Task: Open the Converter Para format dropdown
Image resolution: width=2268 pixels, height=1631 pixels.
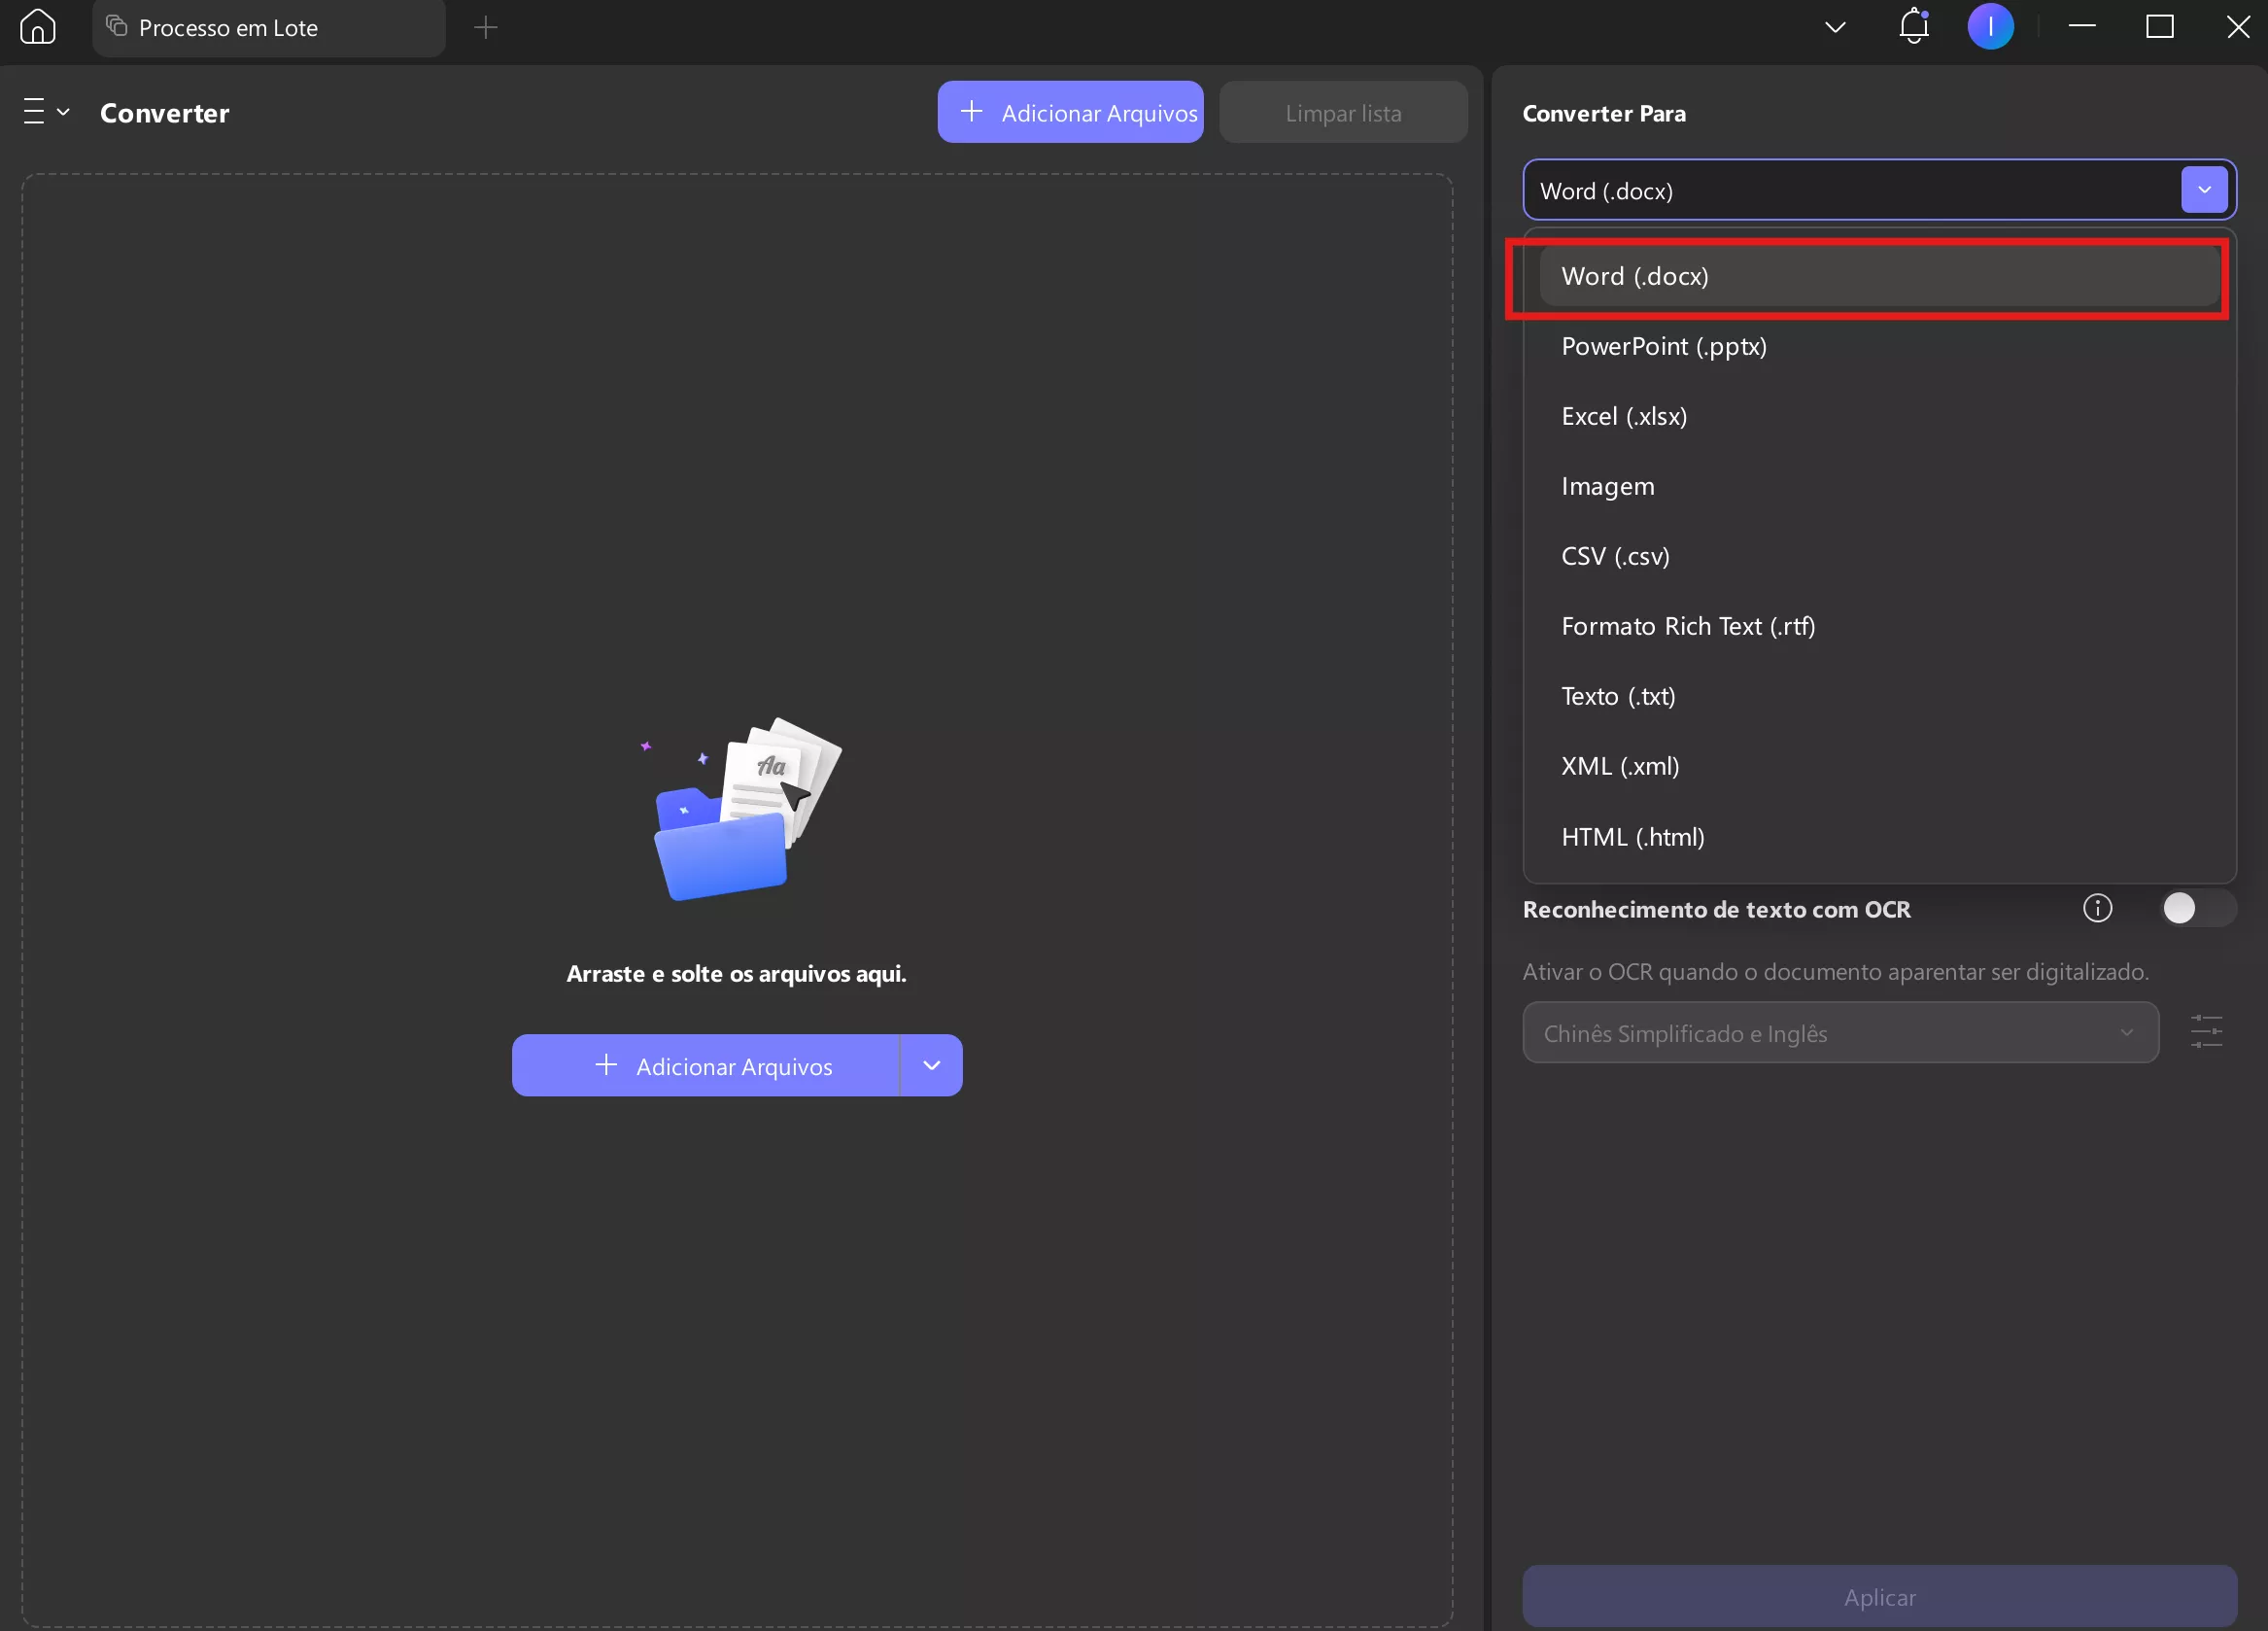Action: (2203, 189)
